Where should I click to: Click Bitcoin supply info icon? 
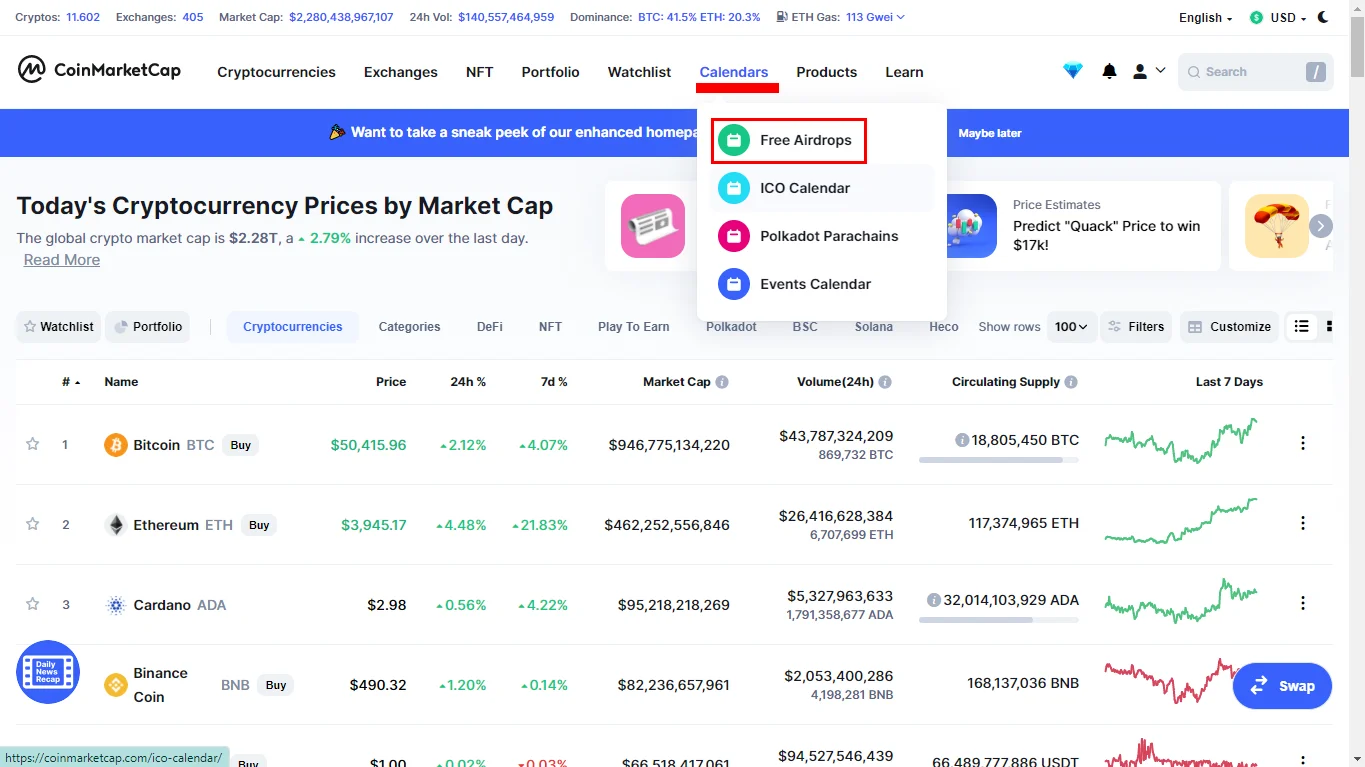click(x=962, y=440)
